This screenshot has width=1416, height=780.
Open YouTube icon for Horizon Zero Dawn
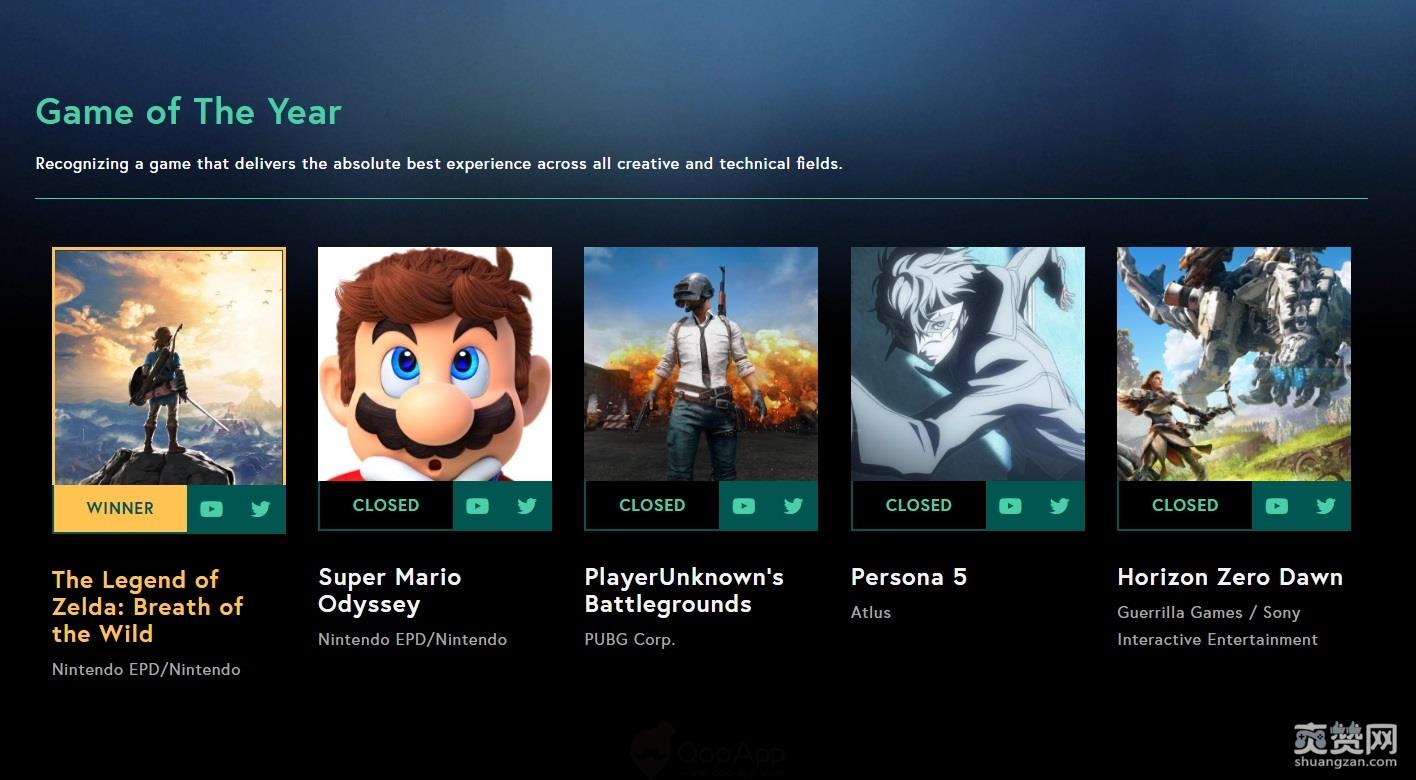pos(1276,506)
